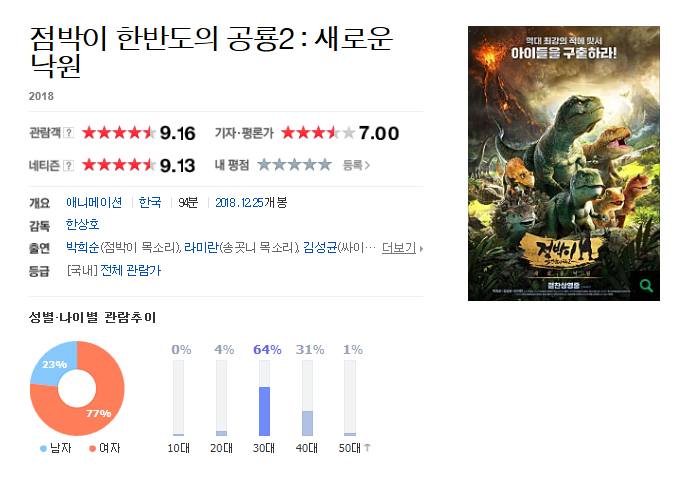Image resolution: width=684 pixels, height=480 pixels.
Task: Rate with the third star in 내 평점
Action: (294, 165)
